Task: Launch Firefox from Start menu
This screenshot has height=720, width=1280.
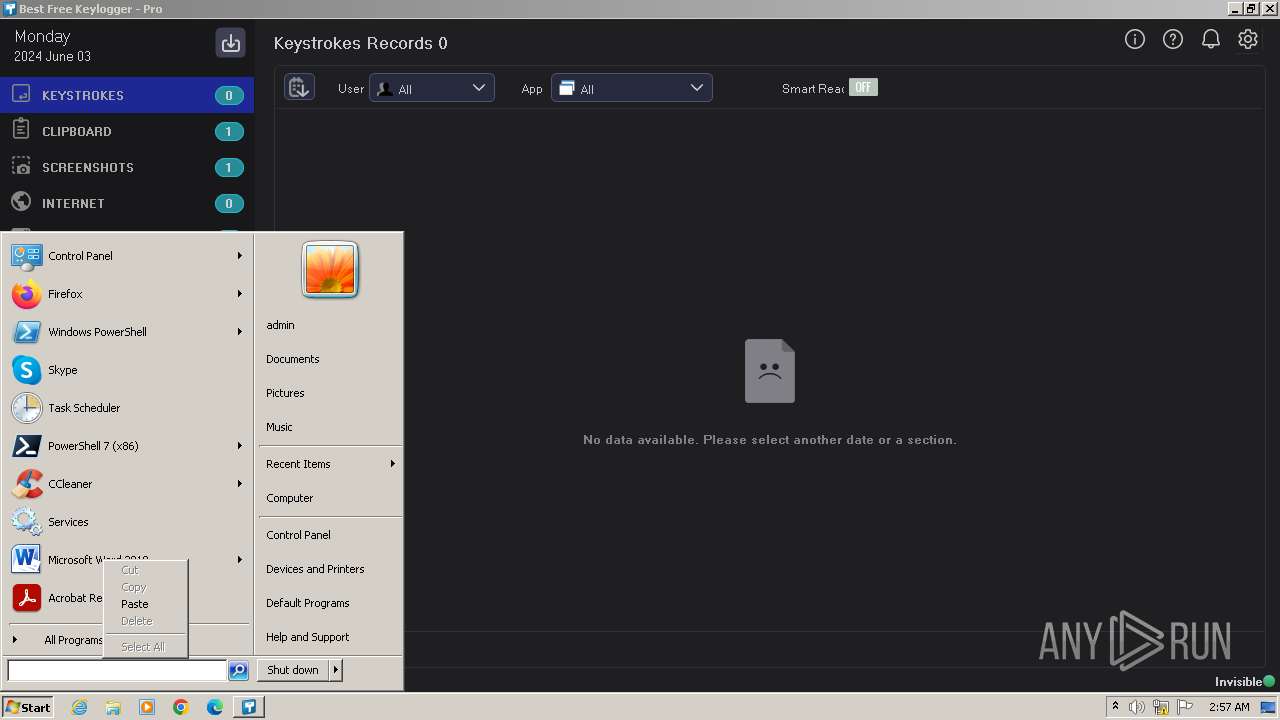Action: pyautogui.click(x=127, y=294)
